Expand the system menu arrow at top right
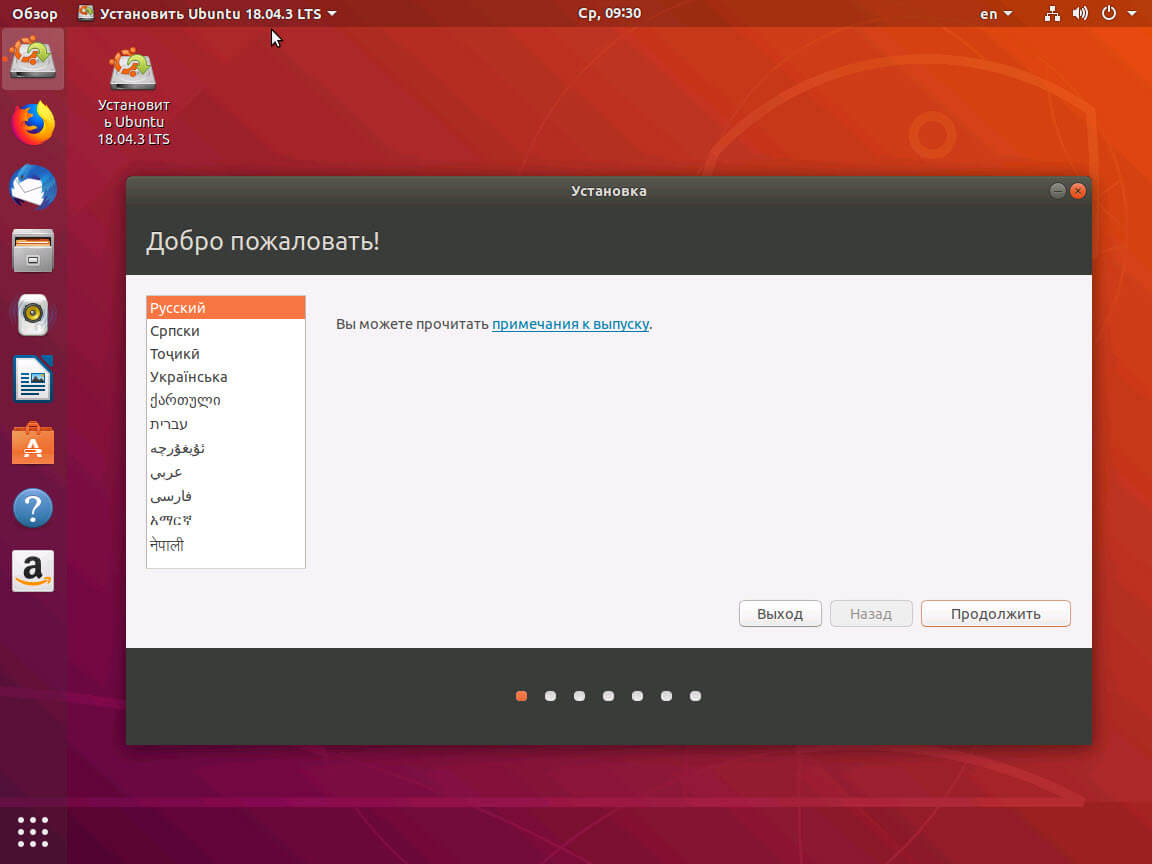This screenshot has width=1152, height=864. [x=1132, y=13]
